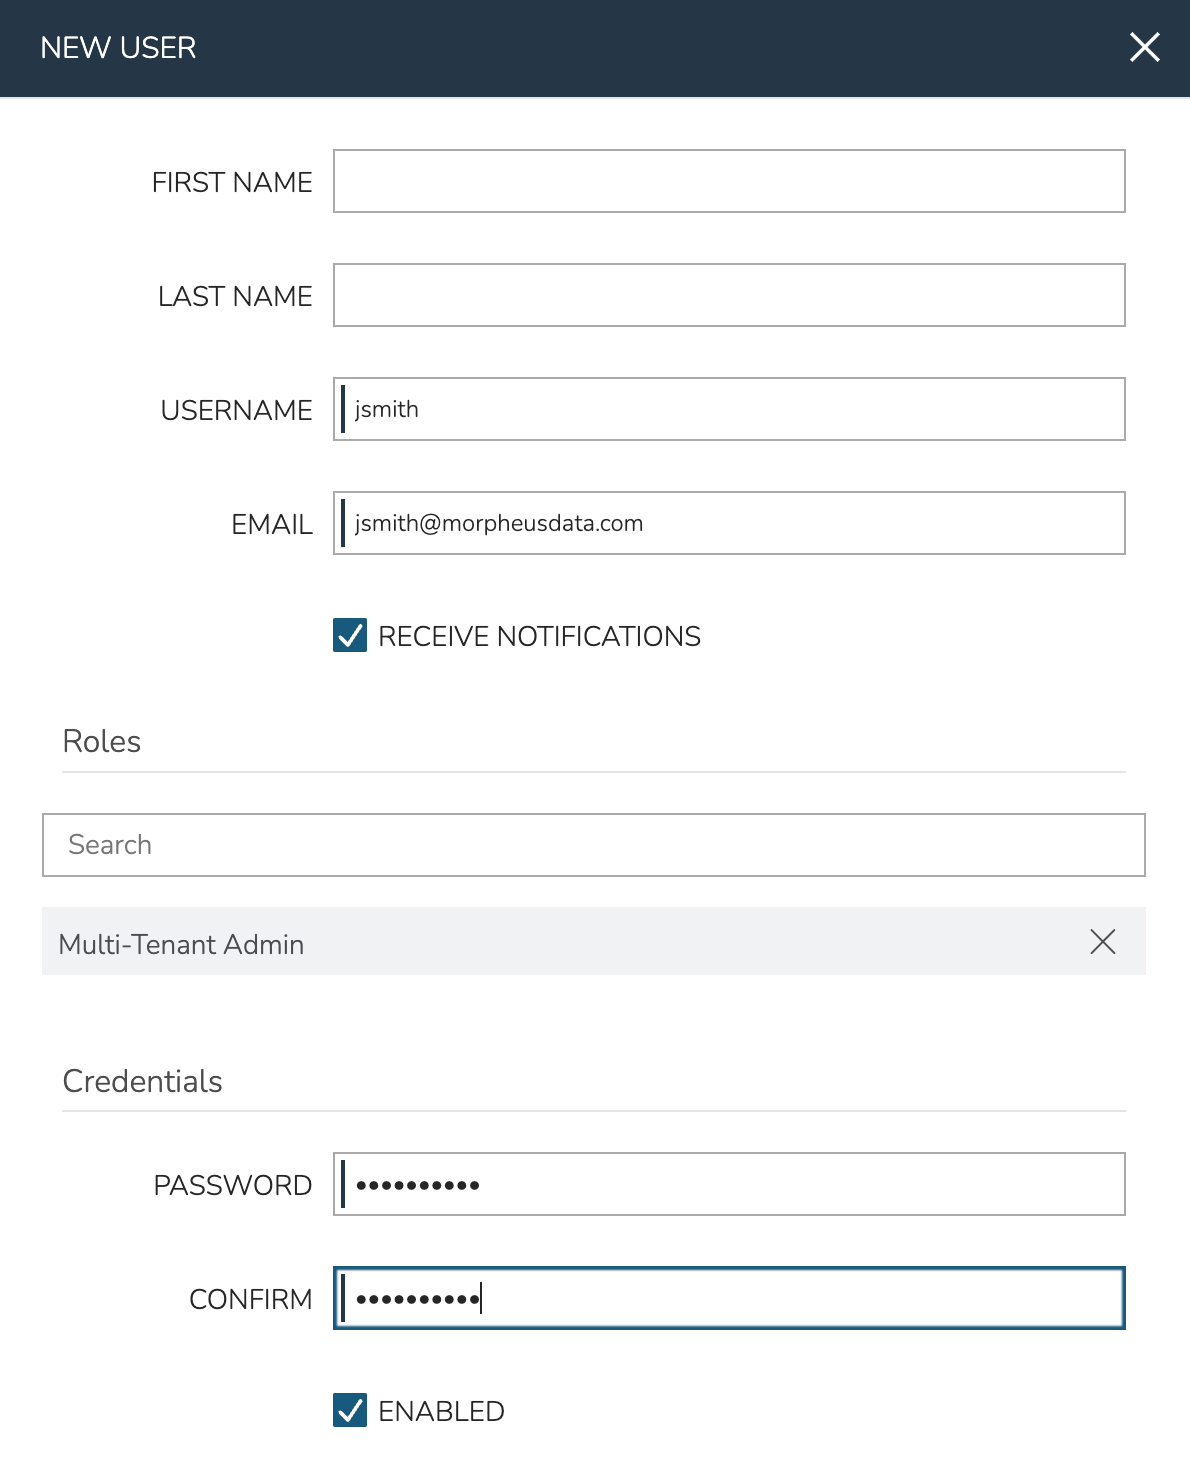Click the Last Name label
The height and width of the screenshot is (1478, 1190).
[235, 296]
